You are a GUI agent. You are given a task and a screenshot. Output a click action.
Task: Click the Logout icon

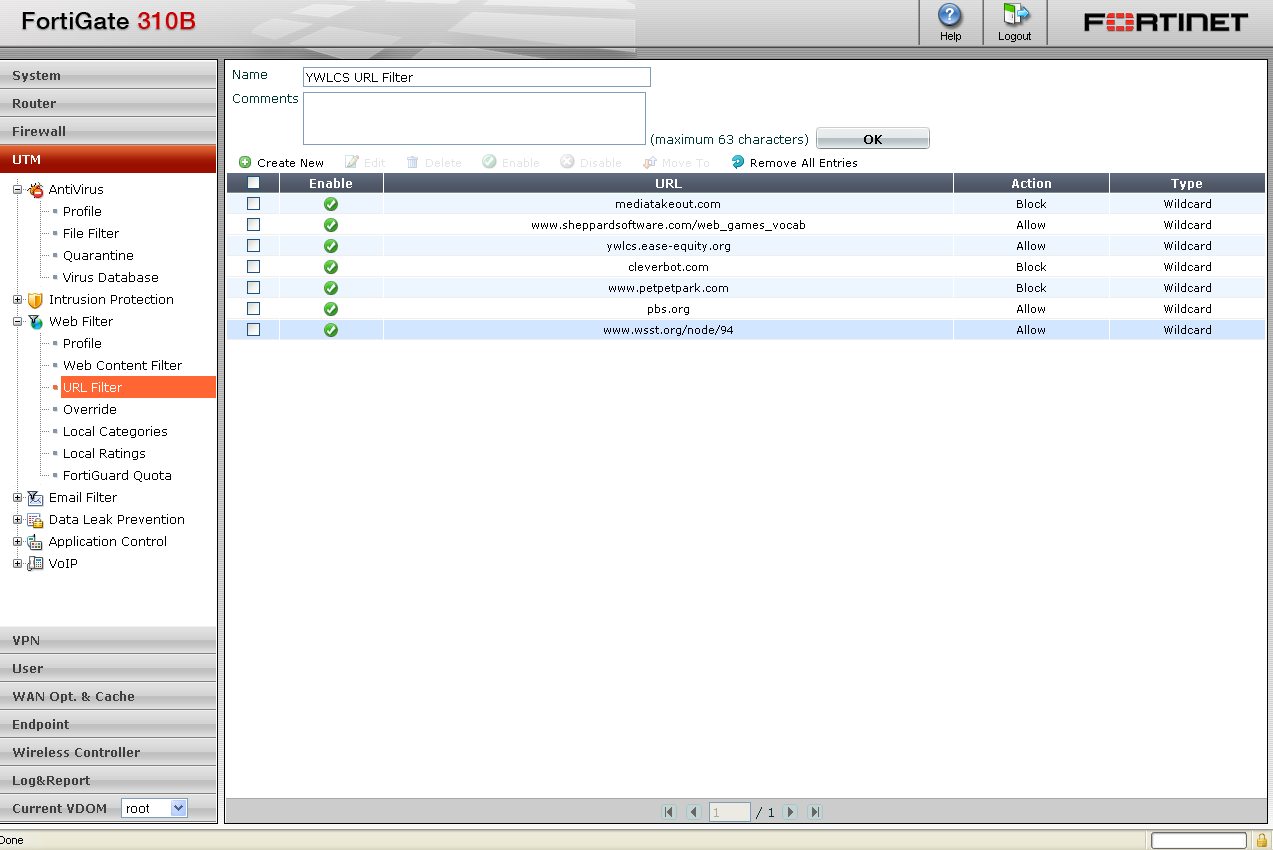point(1014,15)
